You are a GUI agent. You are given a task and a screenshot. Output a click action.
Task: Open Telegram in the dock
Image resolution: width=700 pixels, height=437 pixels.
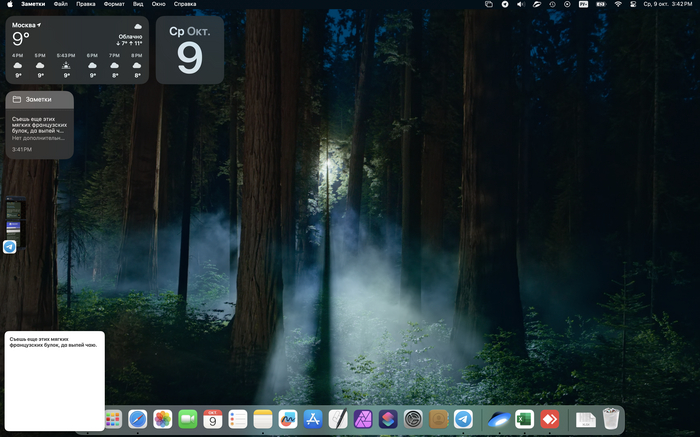(463, 420)
